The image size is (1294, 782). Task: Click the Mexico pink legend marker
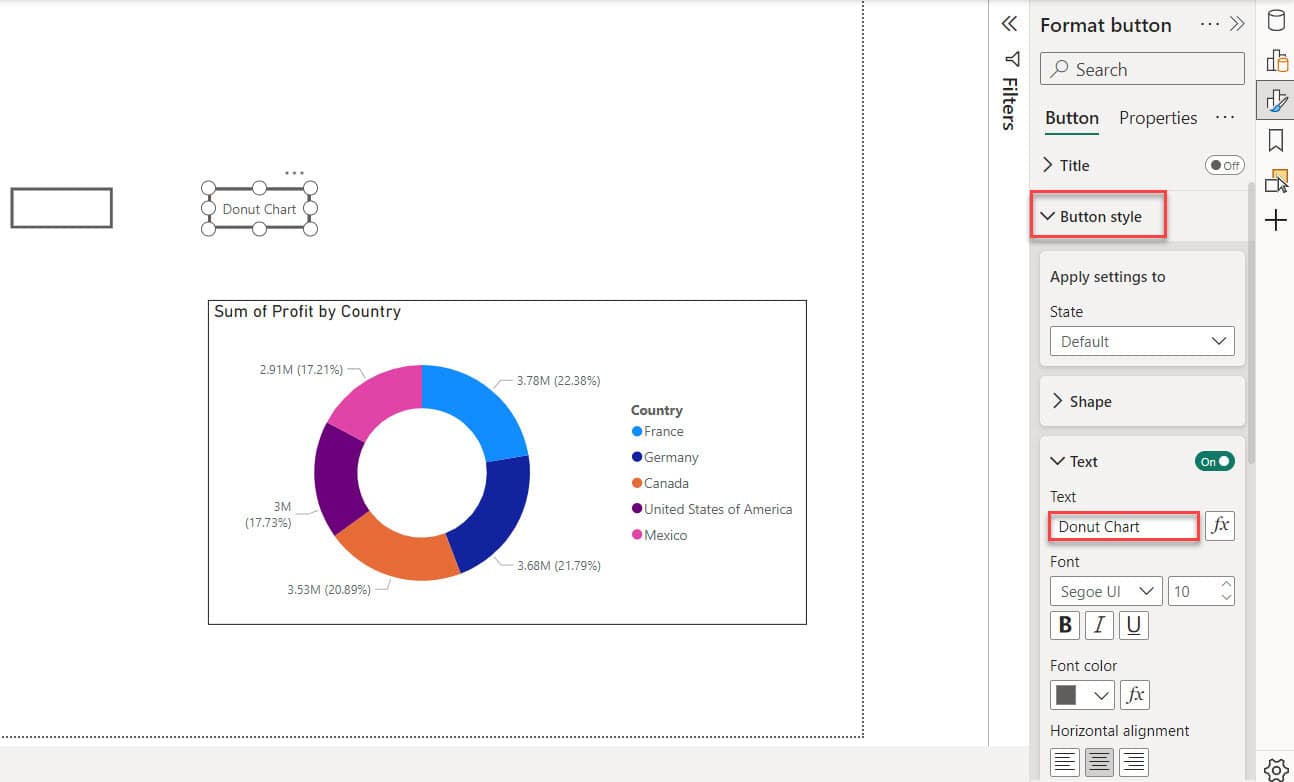point(637,536)
